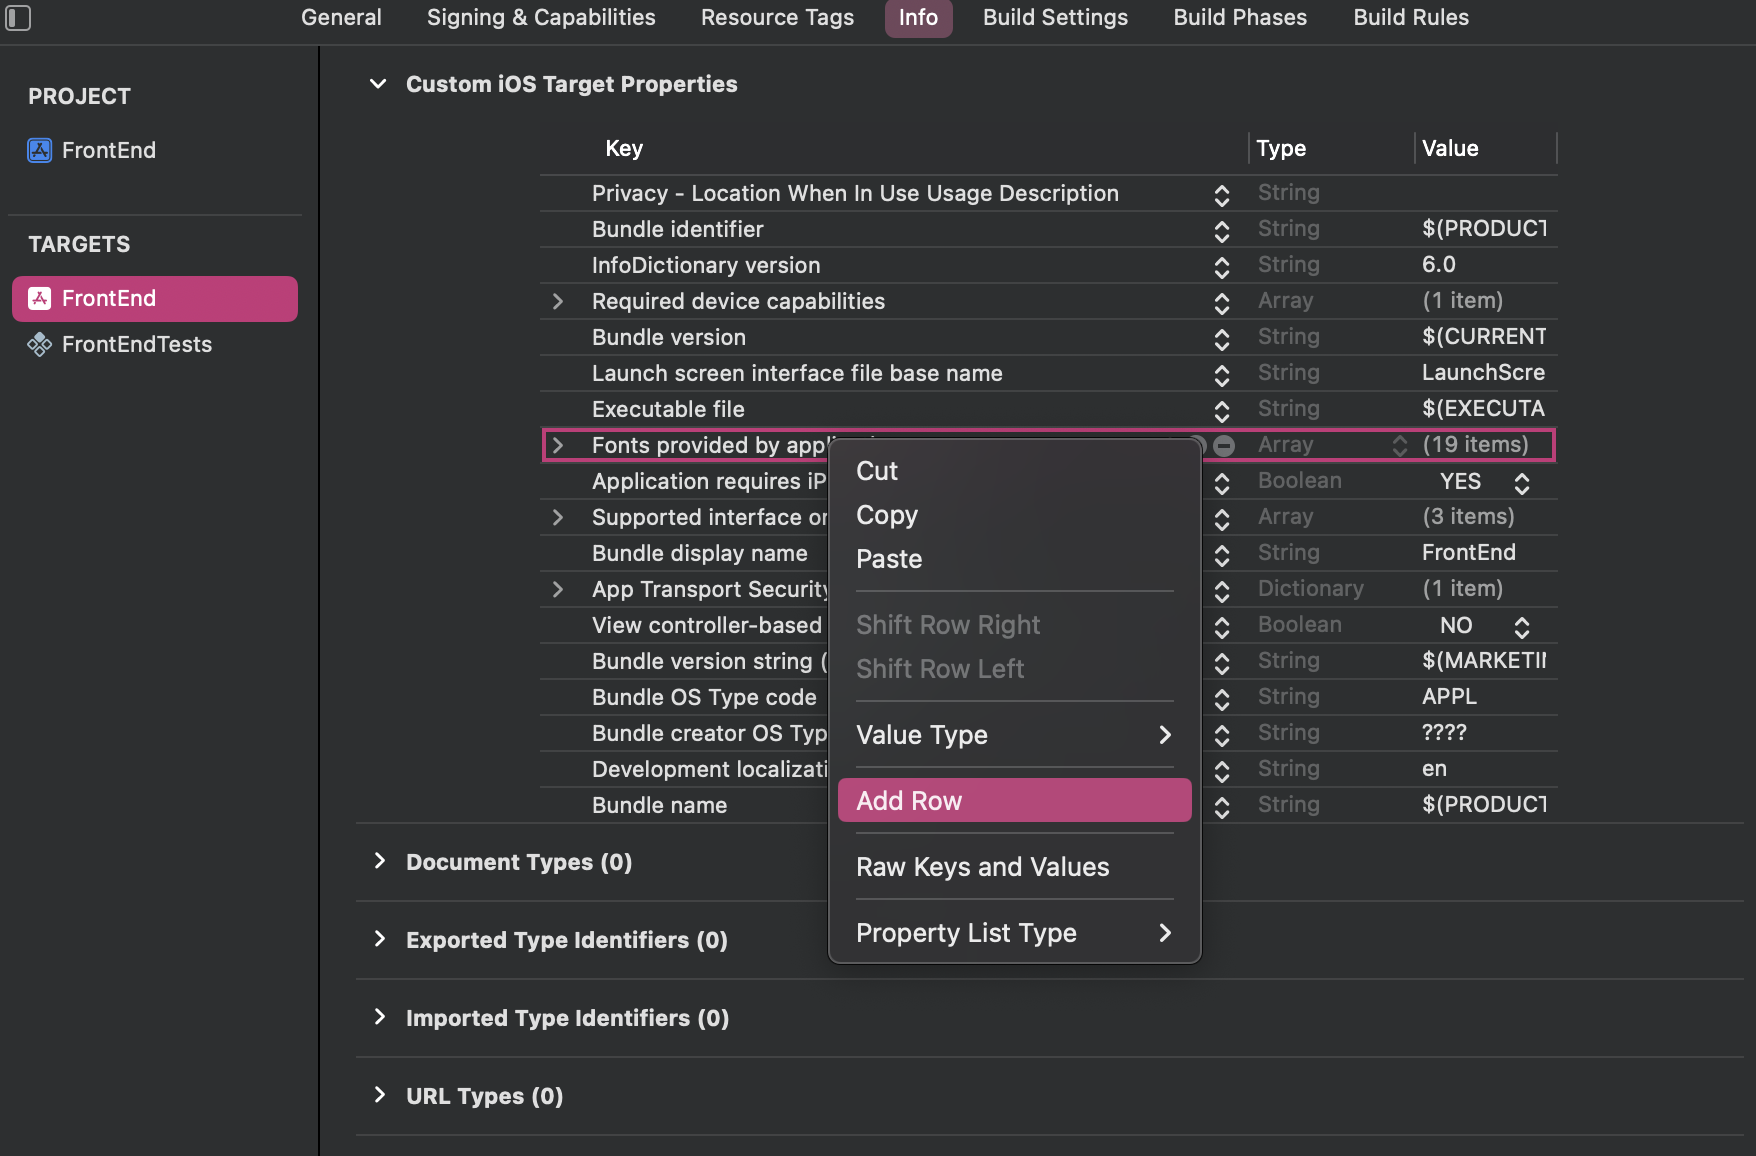Expand Required device capabilities row

click(558, 302)
